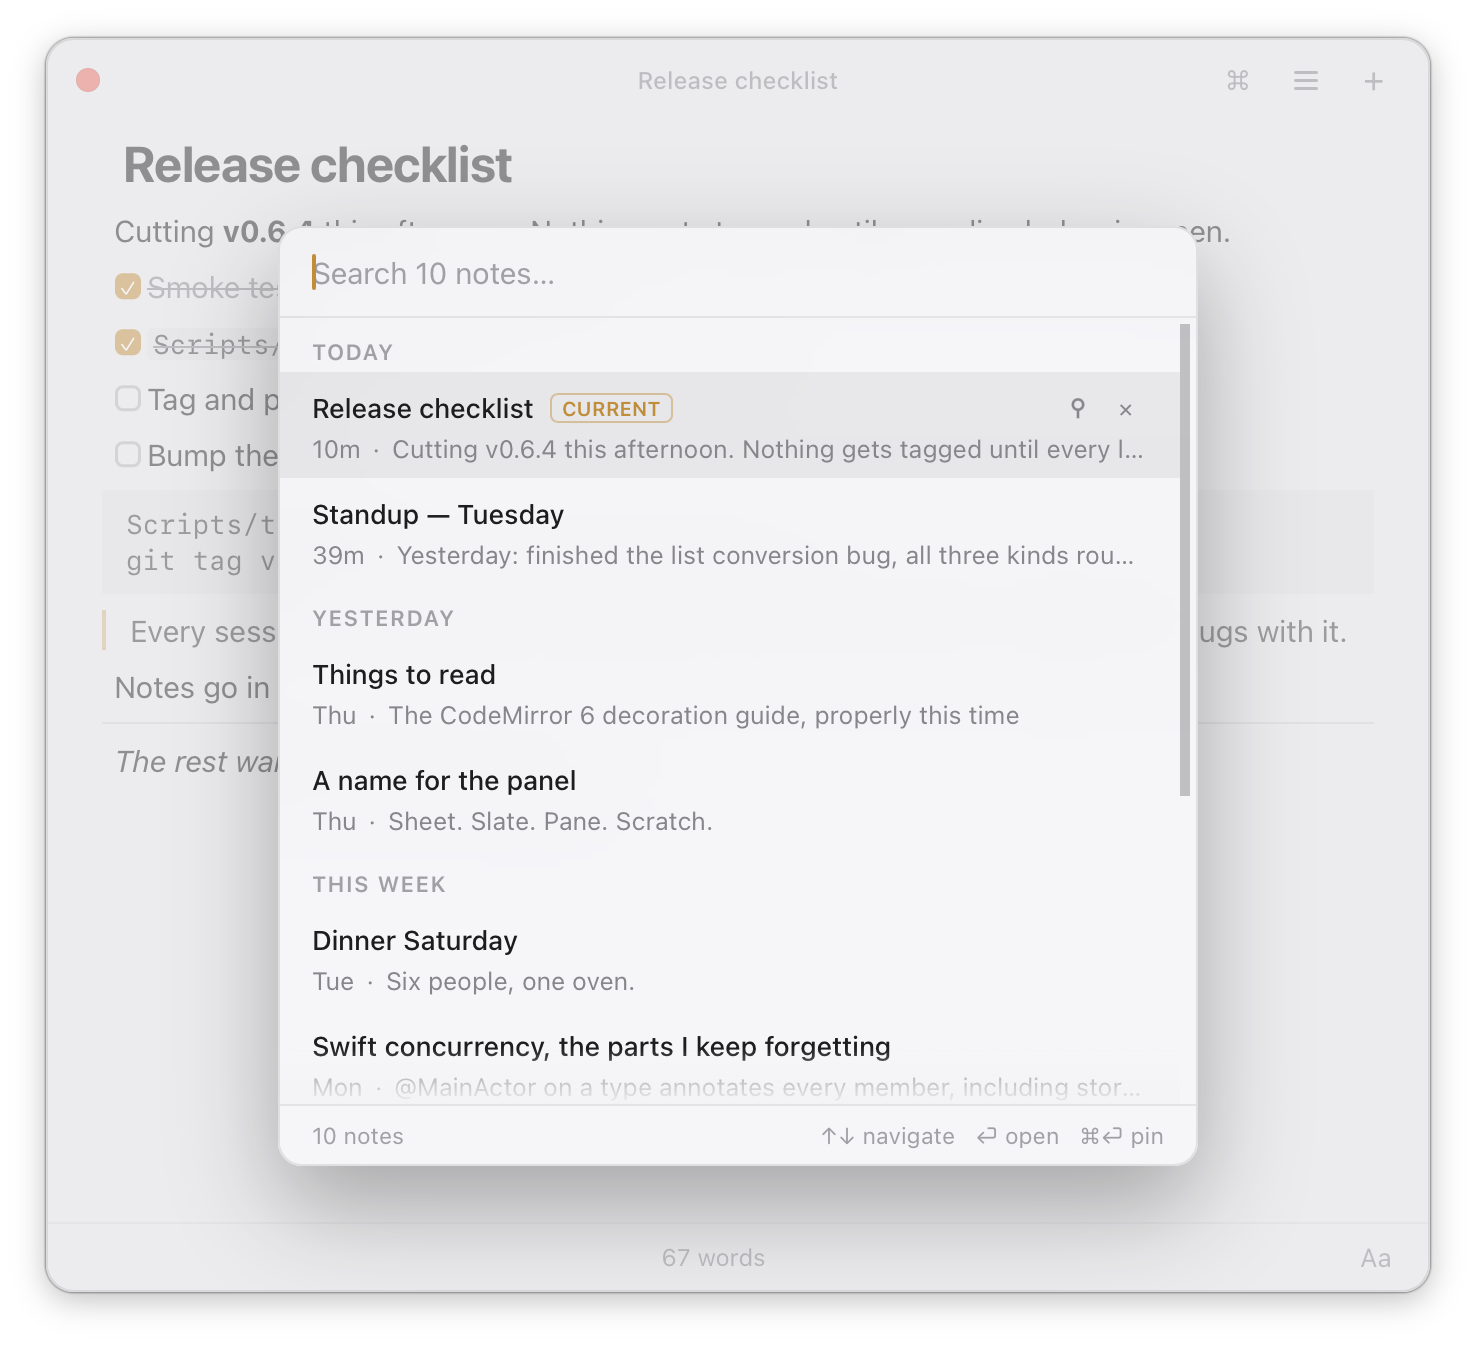Click the 10 notes count label
The height and width of the screenshot is (1346, 1476).
(358, 1136)
